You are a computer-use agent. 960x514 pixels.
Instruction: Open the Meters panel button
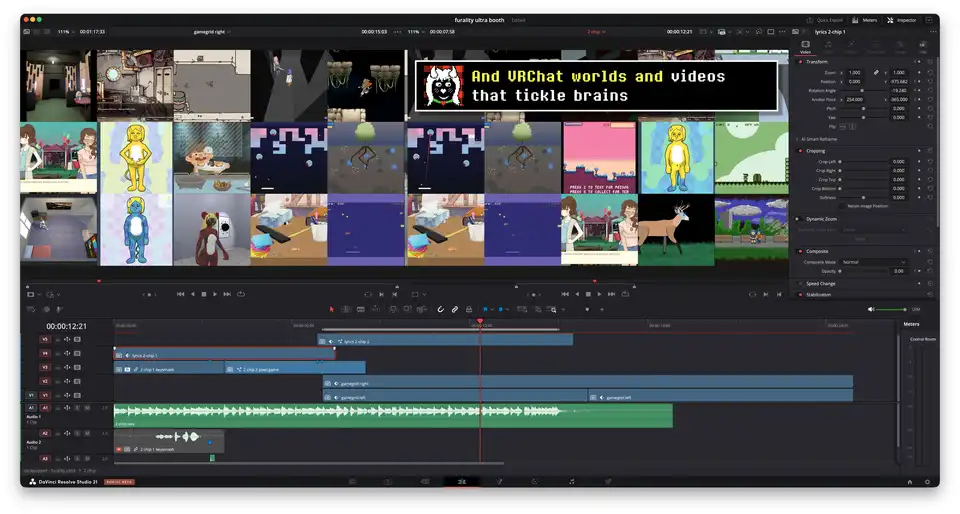(x=864, y=20)
